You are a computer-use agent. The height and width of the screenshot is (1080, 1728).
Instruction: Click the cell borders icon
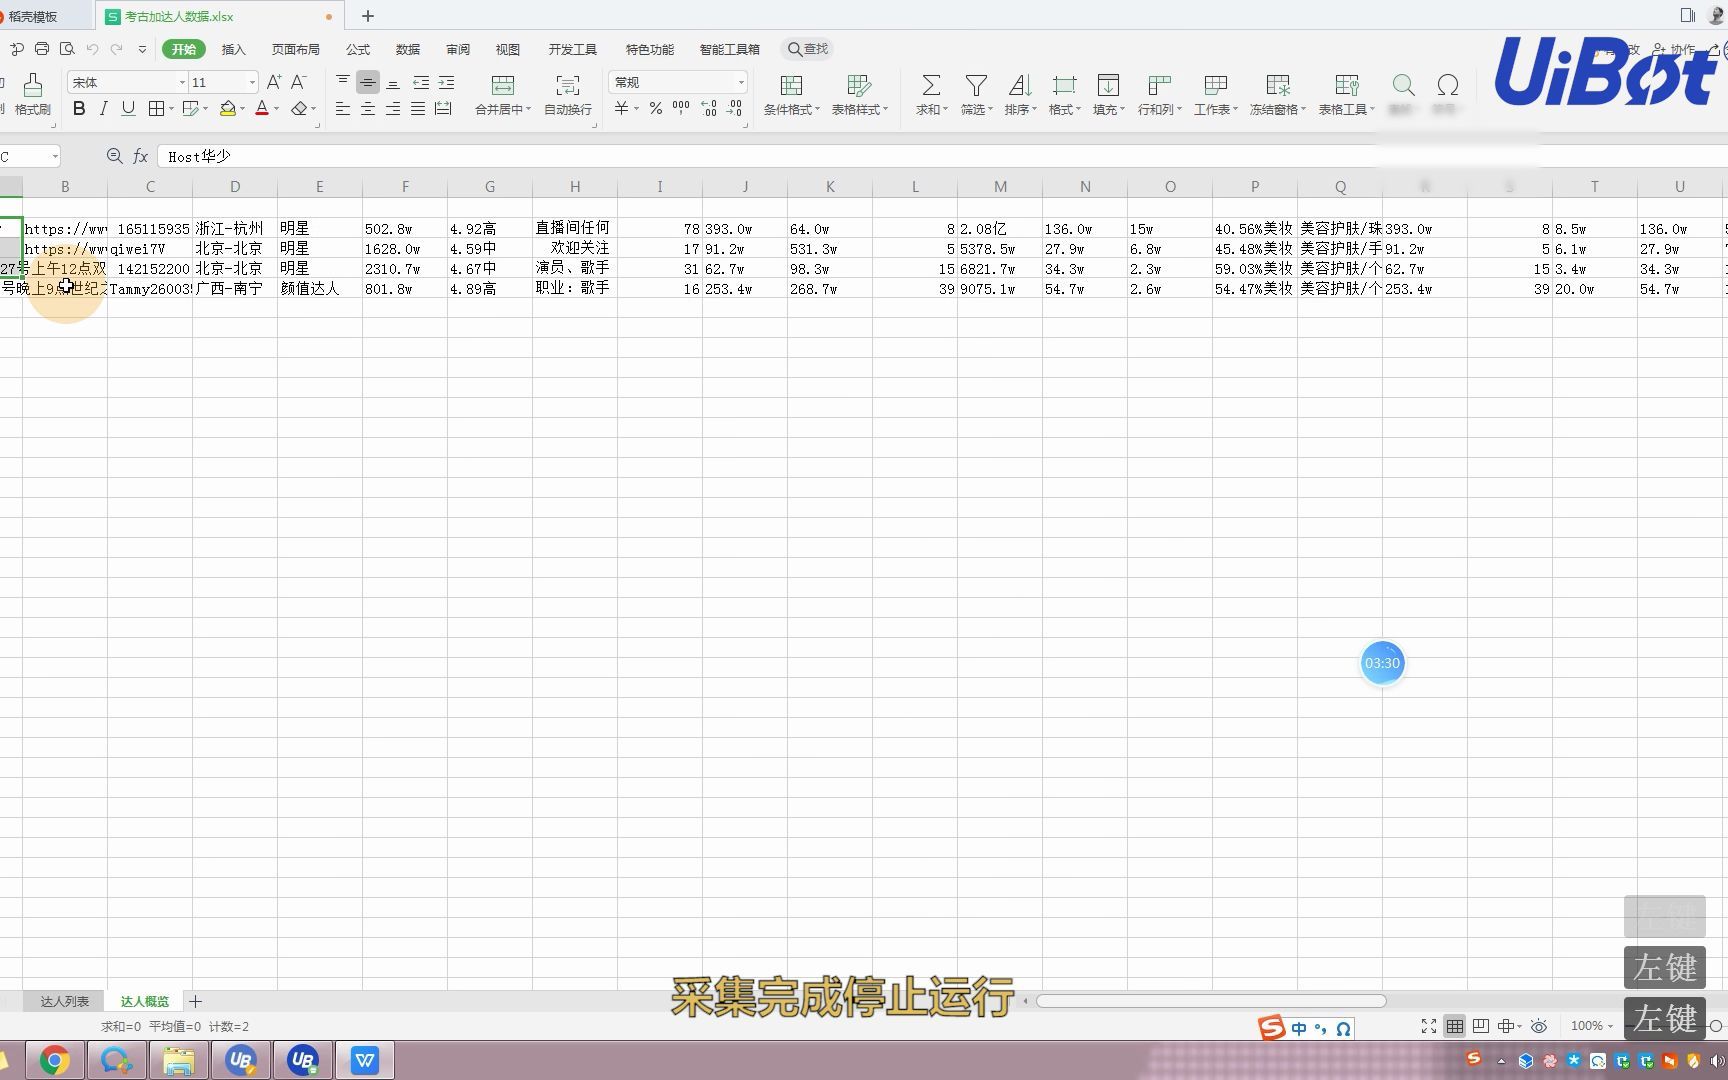(156, 108)
